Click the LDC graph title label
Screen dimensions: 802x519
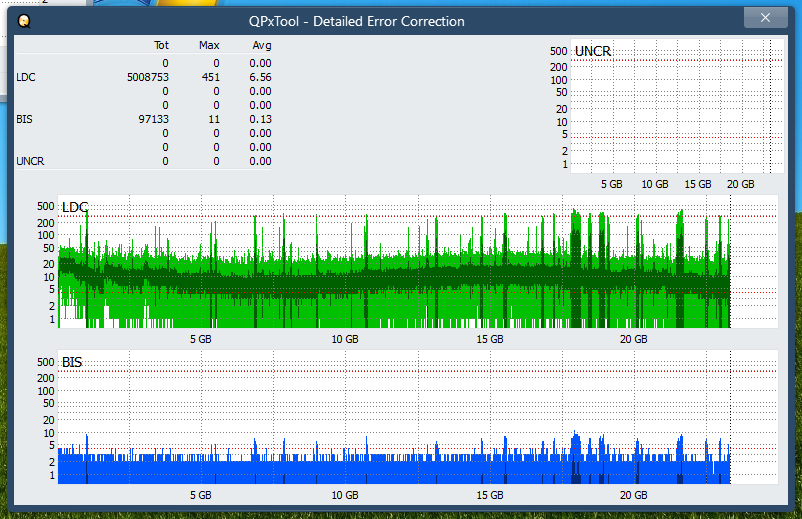pyautogui.click(x=75, y=207)
